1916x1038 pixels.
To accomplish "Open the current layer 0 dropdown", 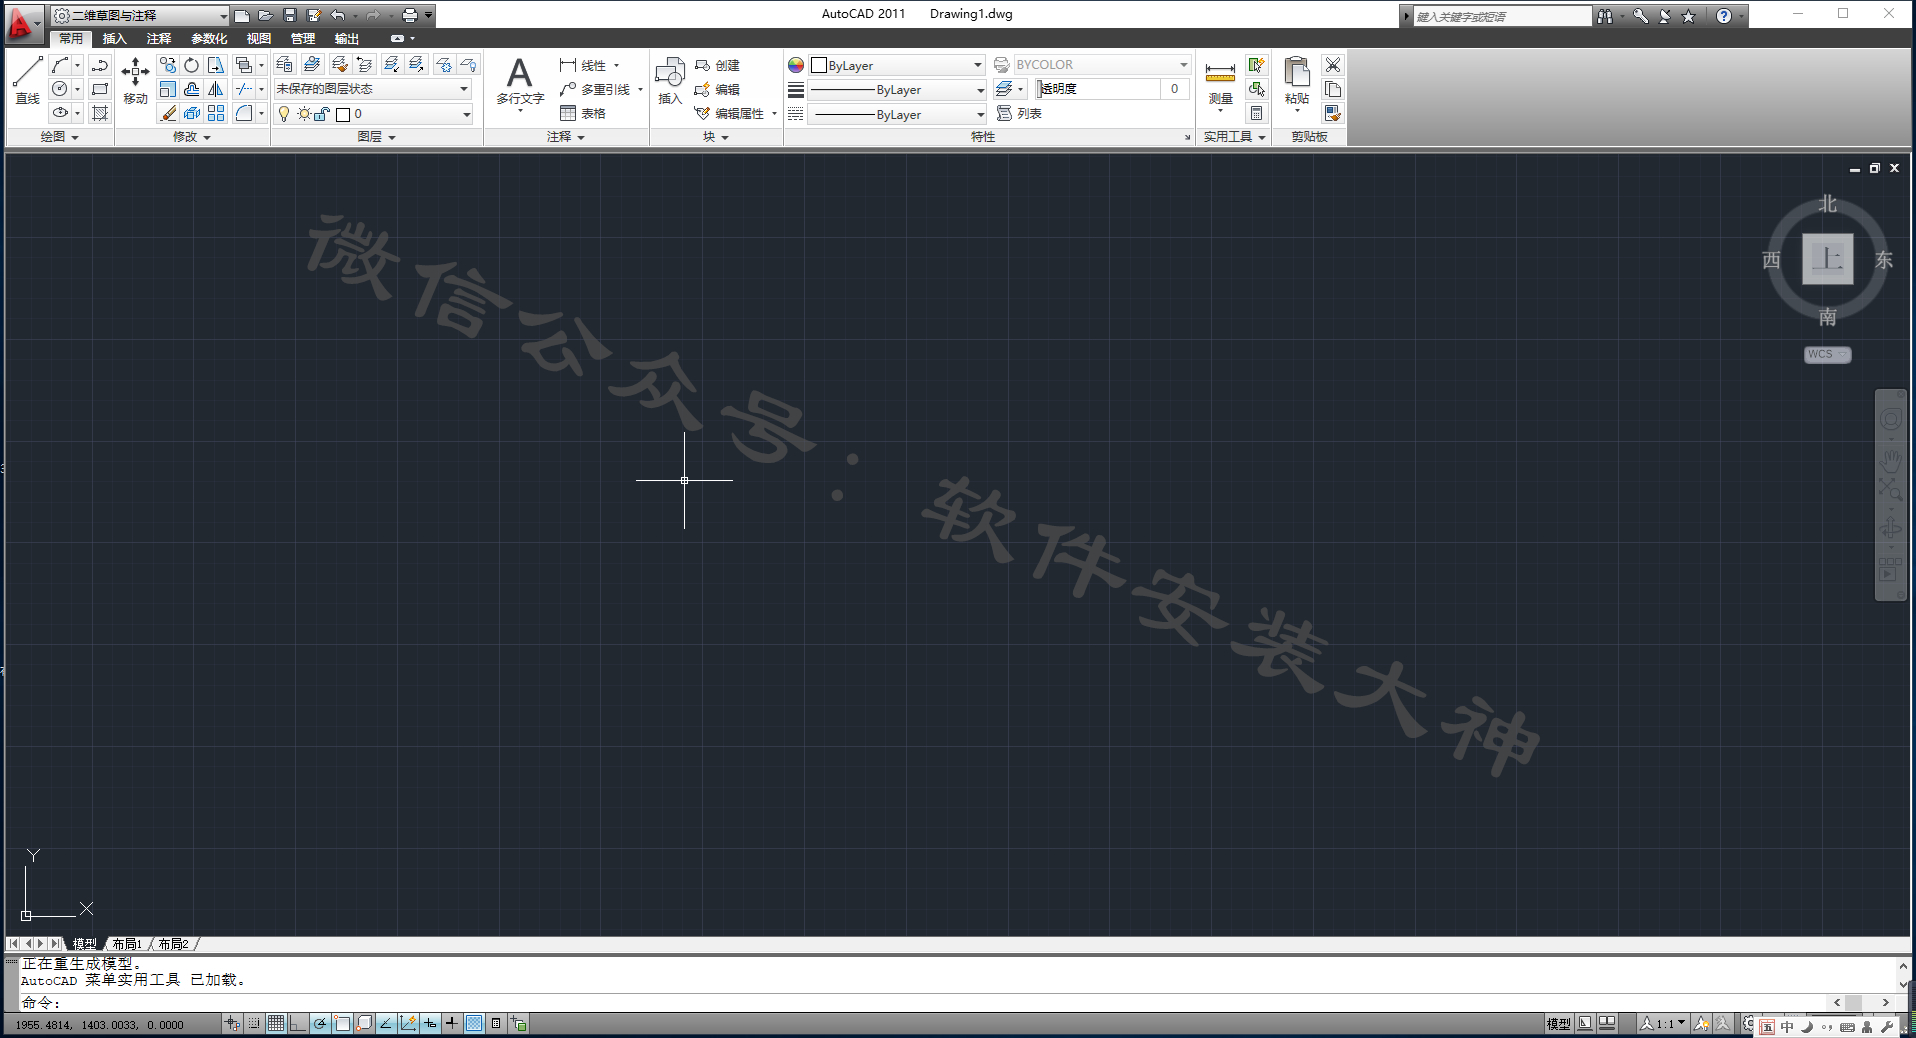I will pos(372,114).
